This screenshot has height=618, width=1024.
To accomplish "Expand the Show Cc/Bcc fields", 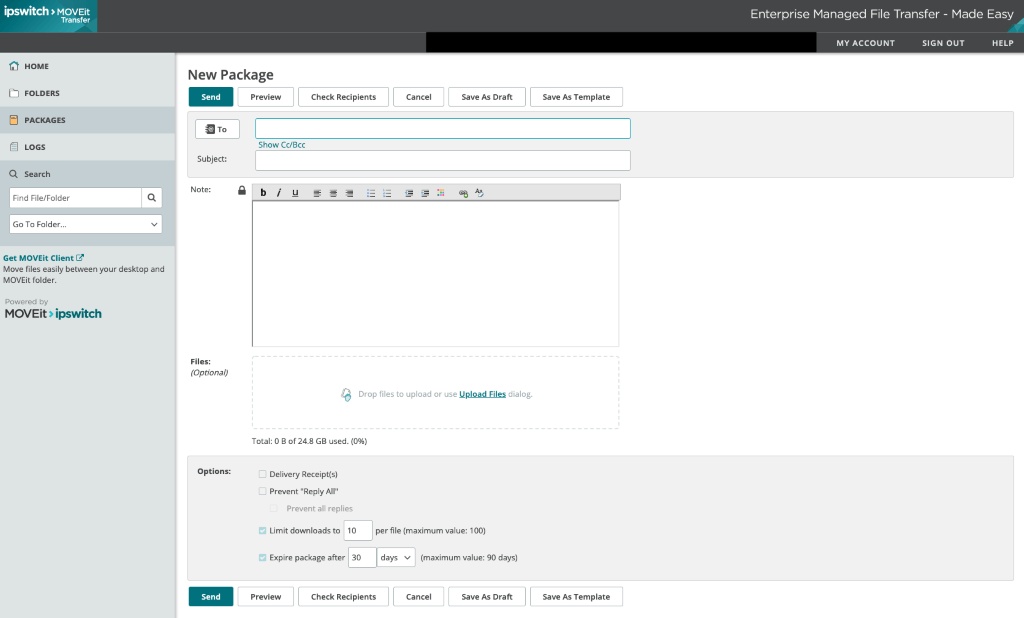I will click(x=282, y=145).
